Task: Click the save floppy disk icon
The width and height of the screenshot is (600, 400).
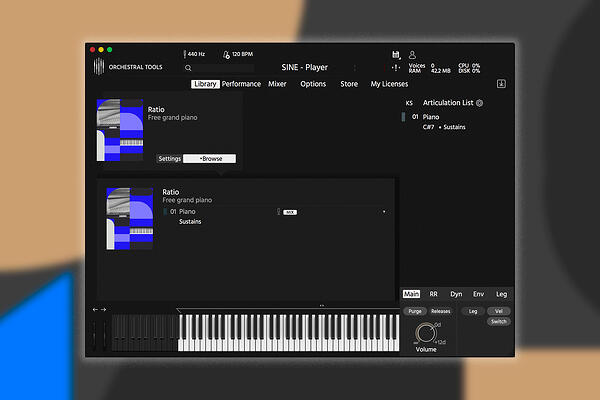Action: [396, 55]
